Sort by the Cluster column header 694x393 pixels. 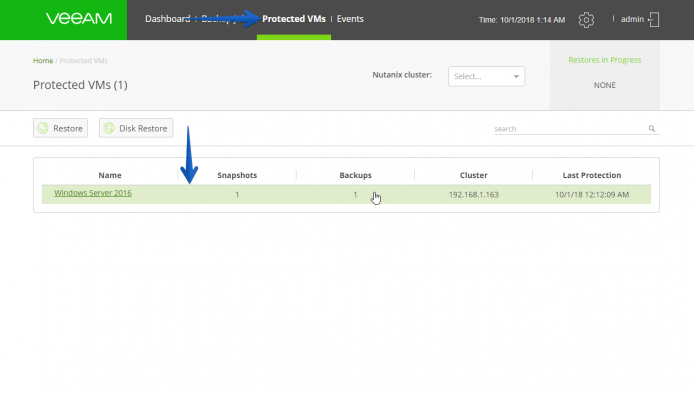point(474,175)
